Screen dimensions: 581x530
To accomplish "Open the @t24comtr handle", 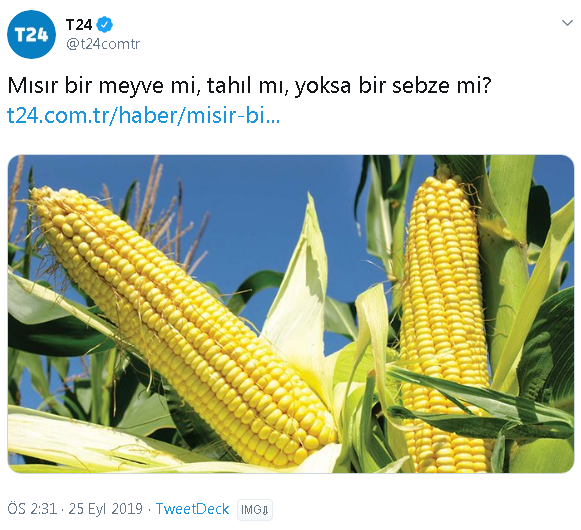I will [x=103, y=44].
